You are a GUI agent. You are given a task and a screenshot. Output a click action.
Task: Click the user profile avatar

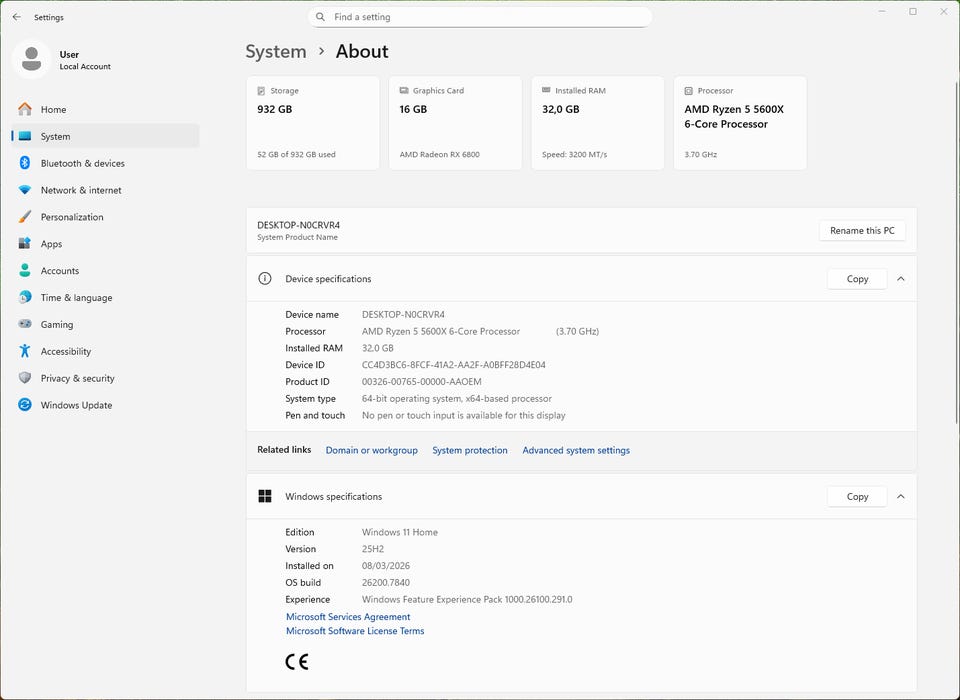pyautogui.click(x=32, y=59)
